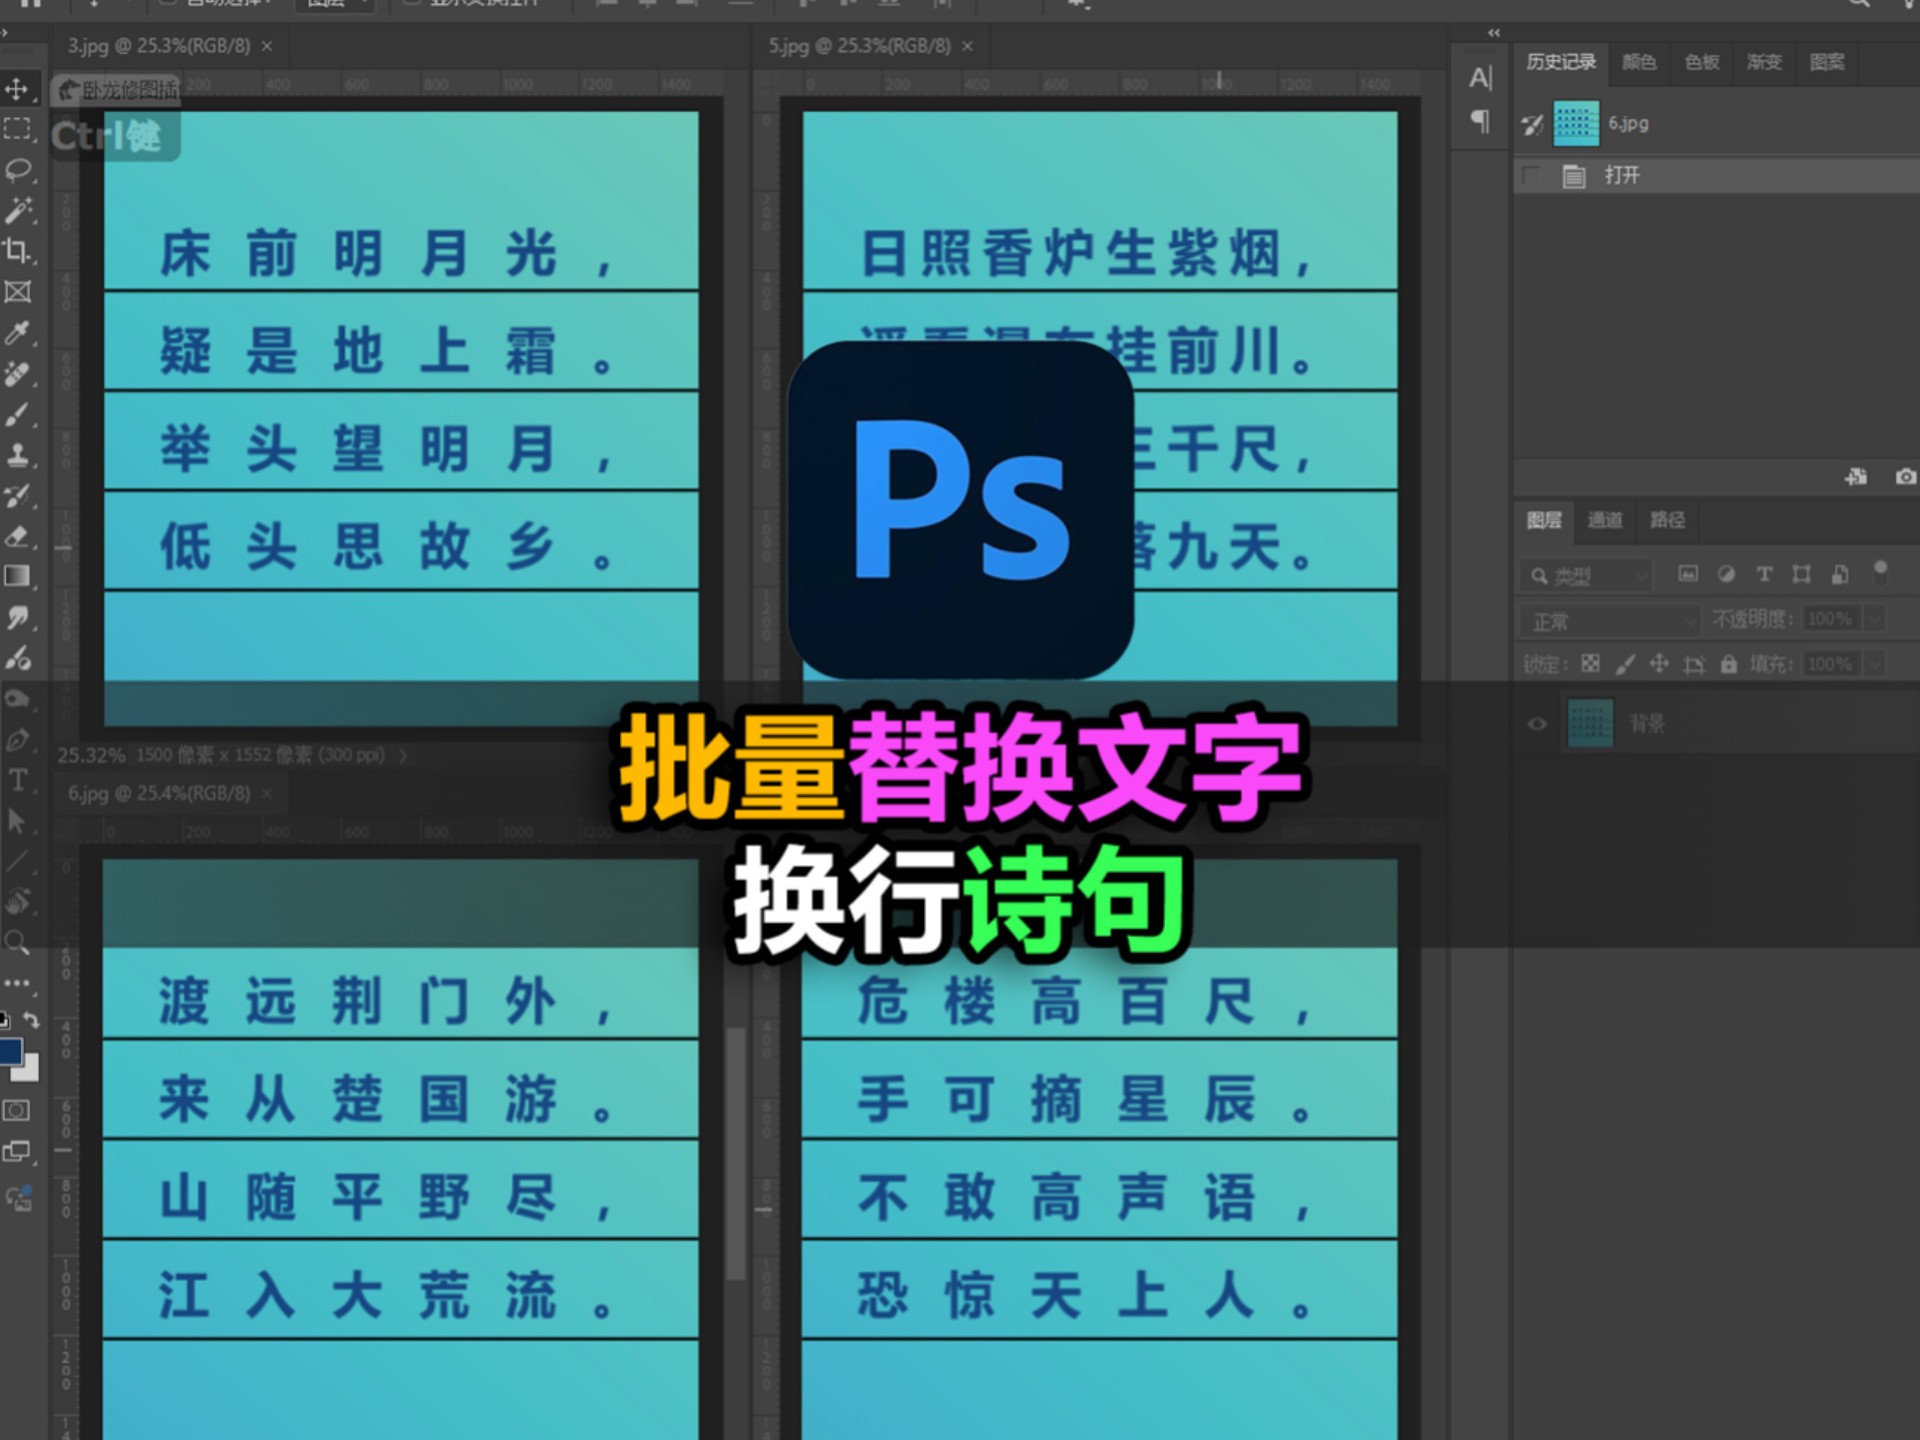
Task: Set history brush source beside 打开
Action: point(1531,176)
